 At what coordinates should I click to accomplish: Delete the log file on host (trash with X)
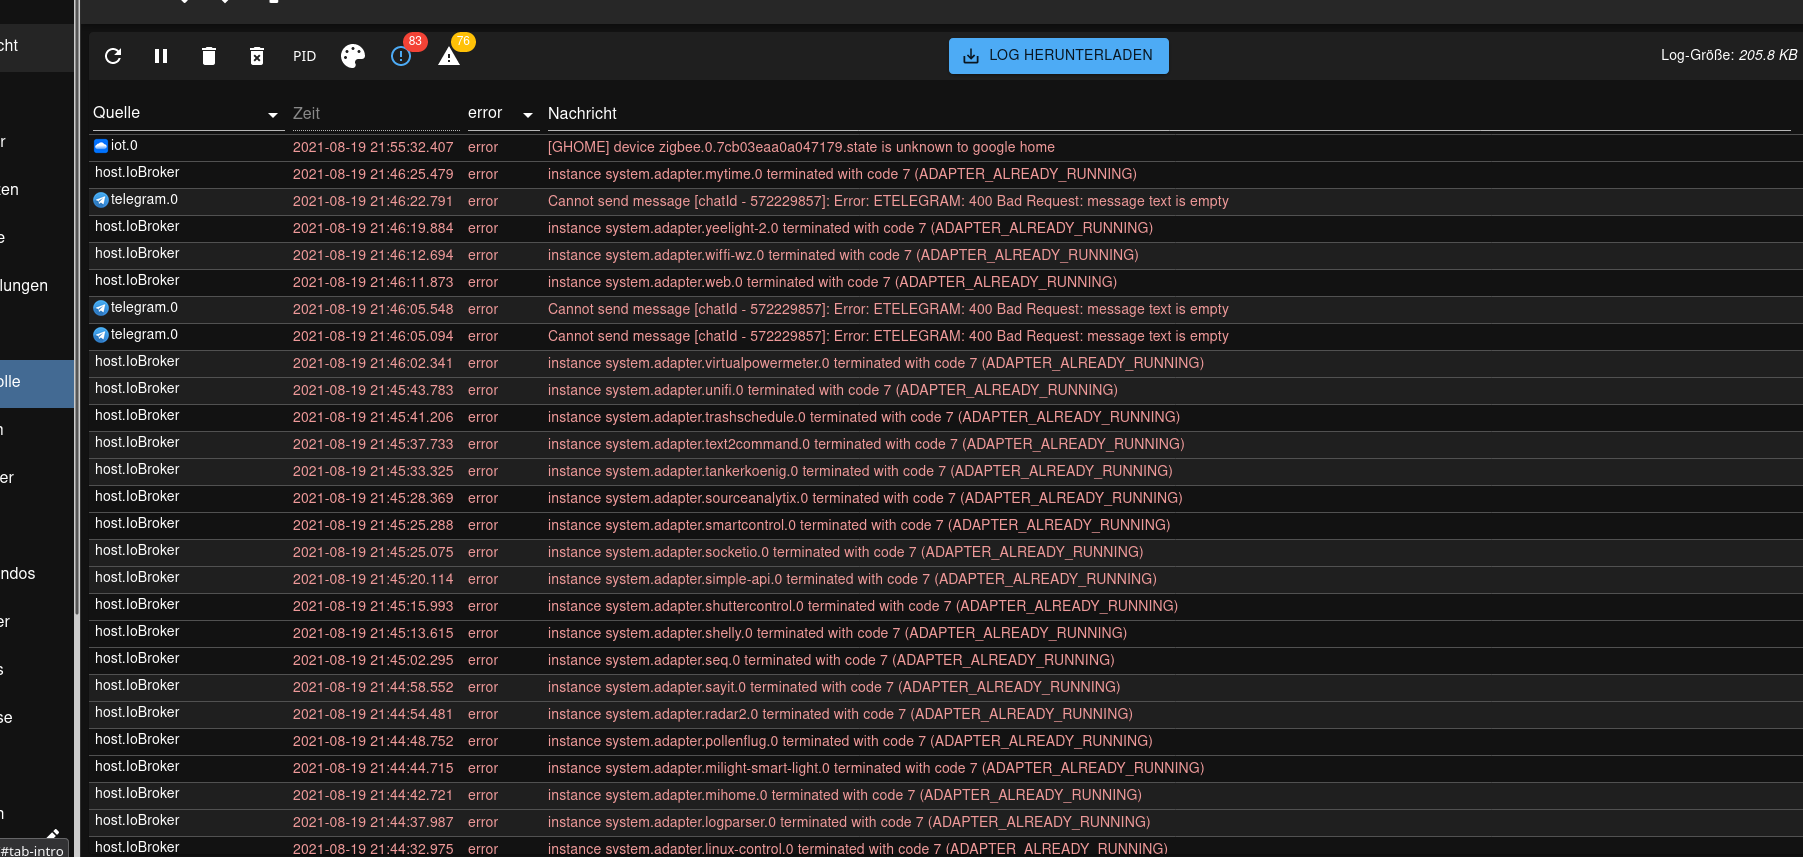(257, 56)
